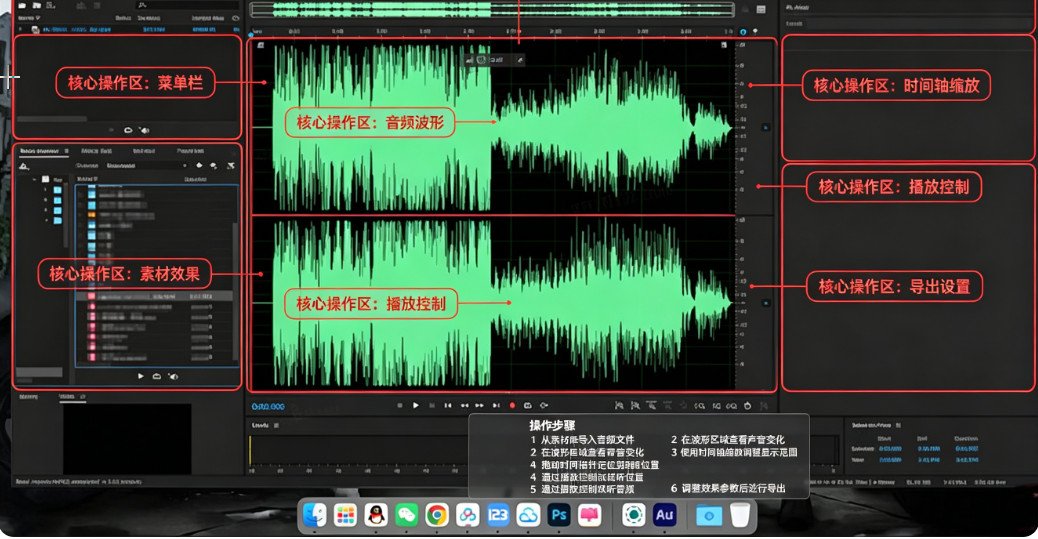Play preview in the Media Browser panel
The image size is (1038, 539).
(x=140, y=376)
